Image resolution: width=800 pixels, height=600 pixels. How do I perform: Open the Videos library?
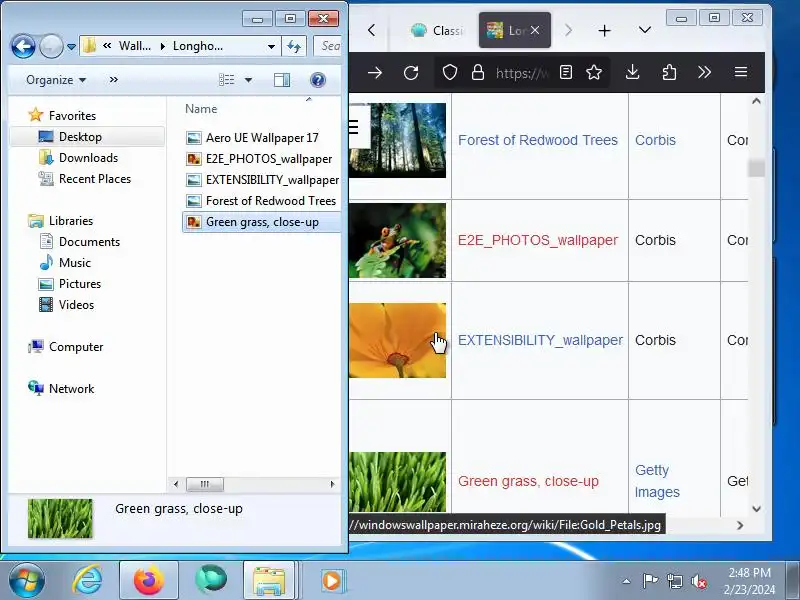point(76,305)
